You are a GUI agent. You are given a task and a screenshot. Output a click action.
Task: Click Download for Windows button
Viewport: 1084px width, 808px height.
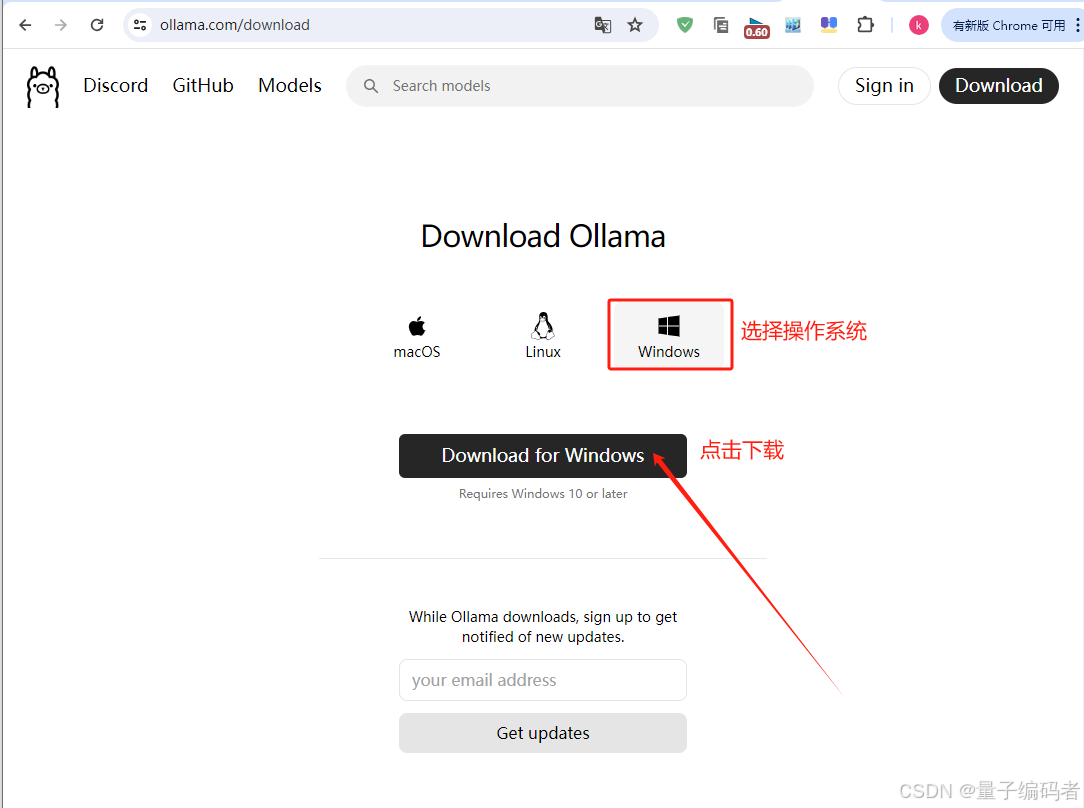(543, 455)
